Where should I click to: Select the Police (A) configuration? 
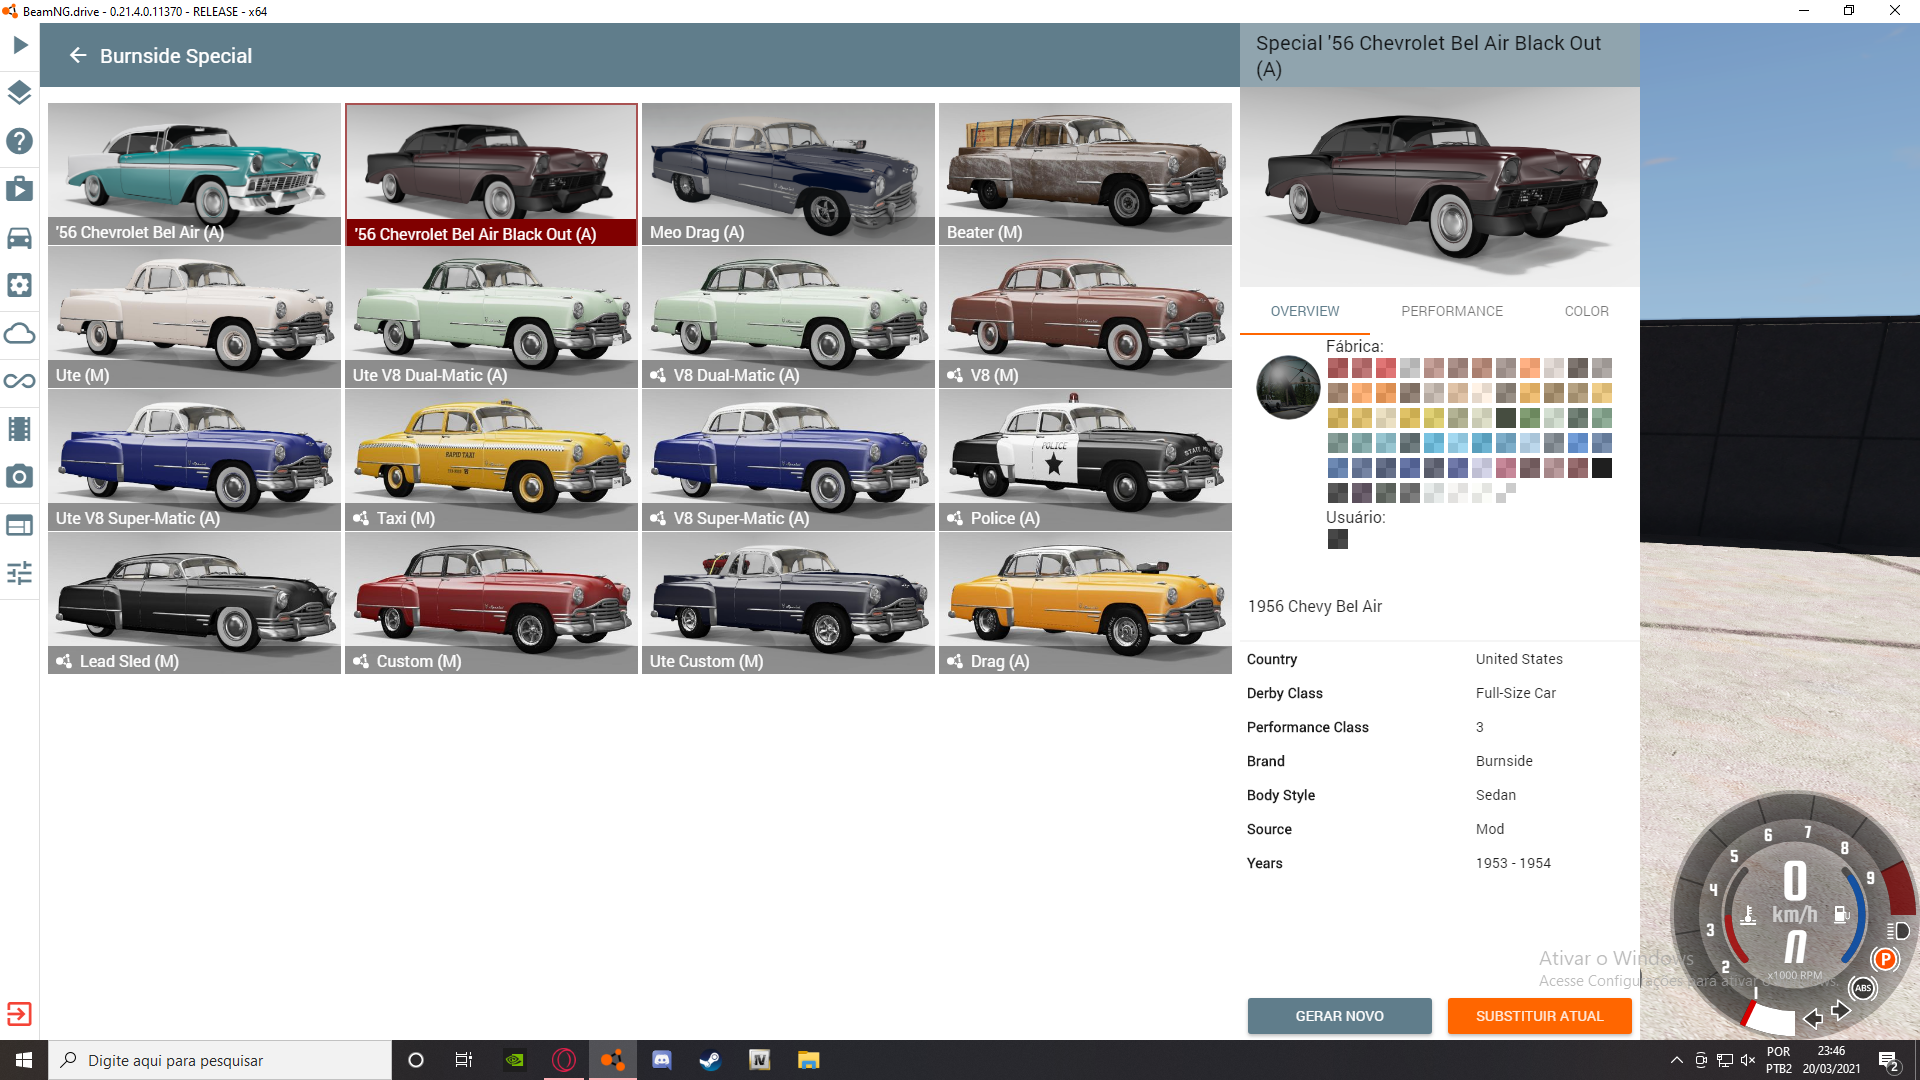[x=1085, y=460]
